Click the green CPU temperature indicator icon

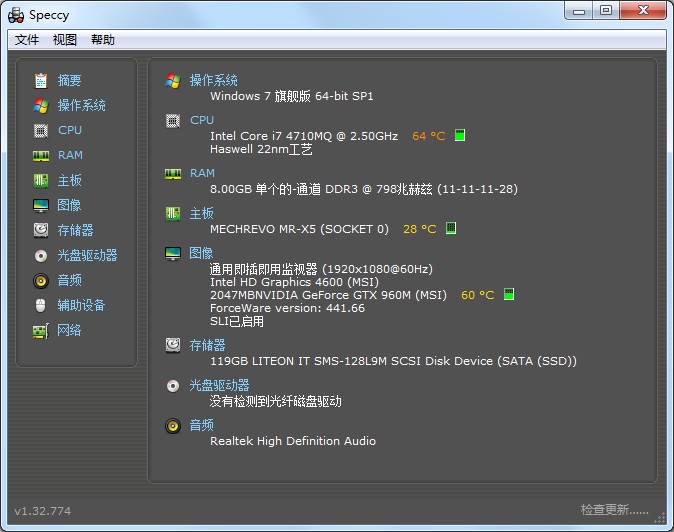point(460,135)
